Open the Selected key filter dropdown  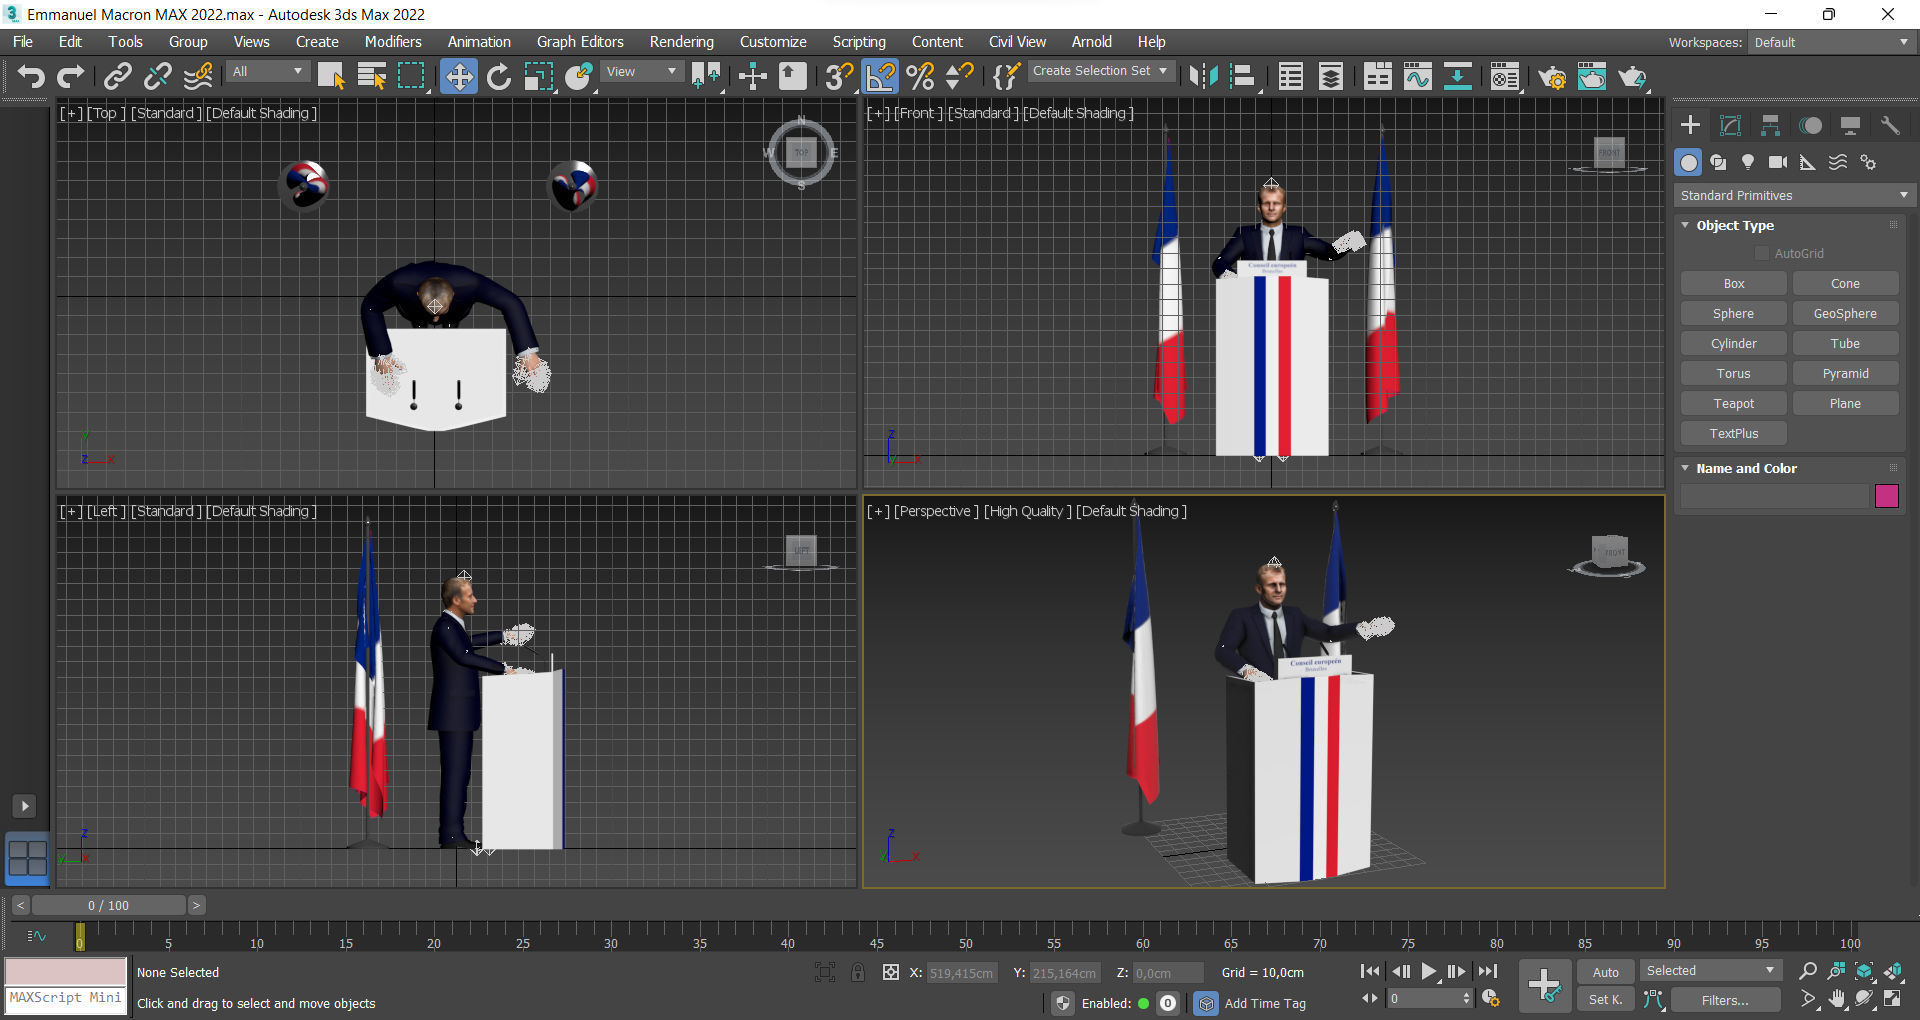pyautogui.click(x=1710, y=971)
